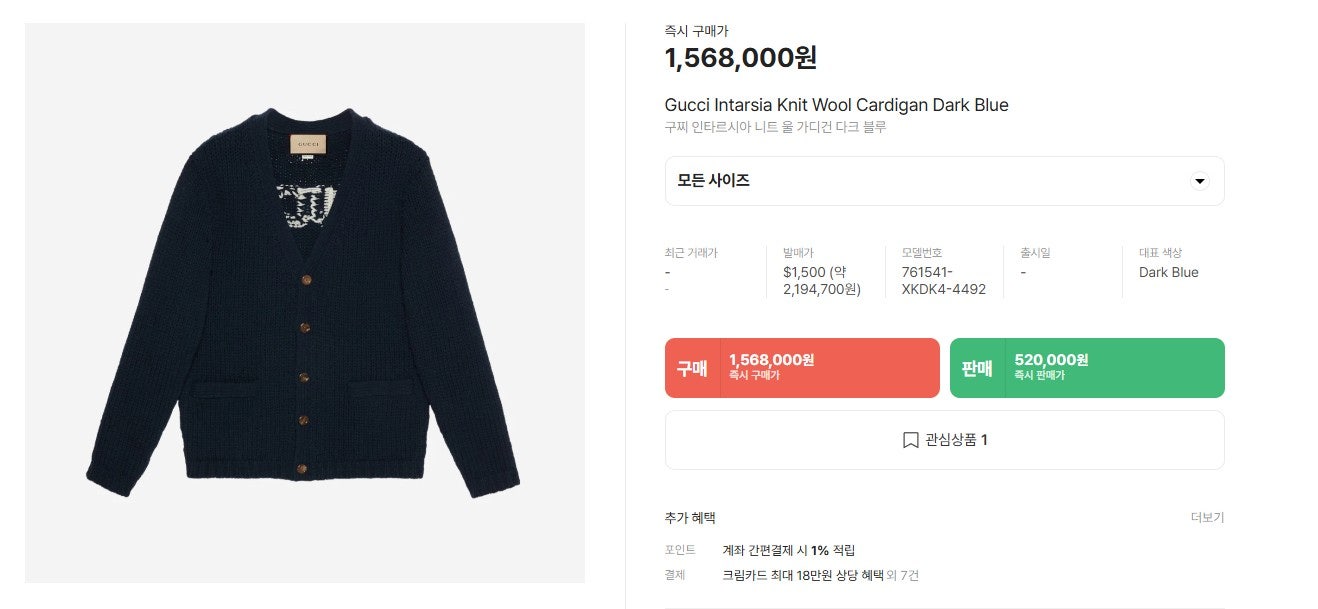Screen dimensions: 1318x609
Task: Click the 계좌 간편결제 시 1% 적립 benefit
Action: click(x=789, y=550)
